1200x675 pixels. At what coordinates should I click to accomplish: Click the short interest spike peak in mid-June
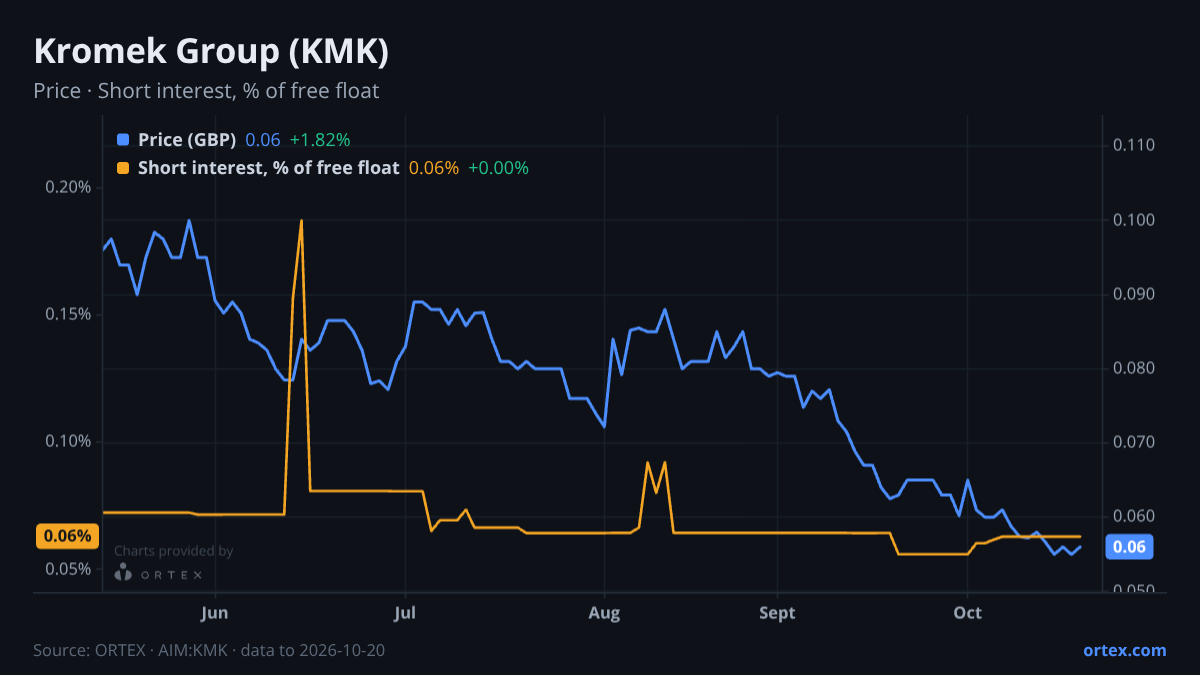click(x=301, y=221)
